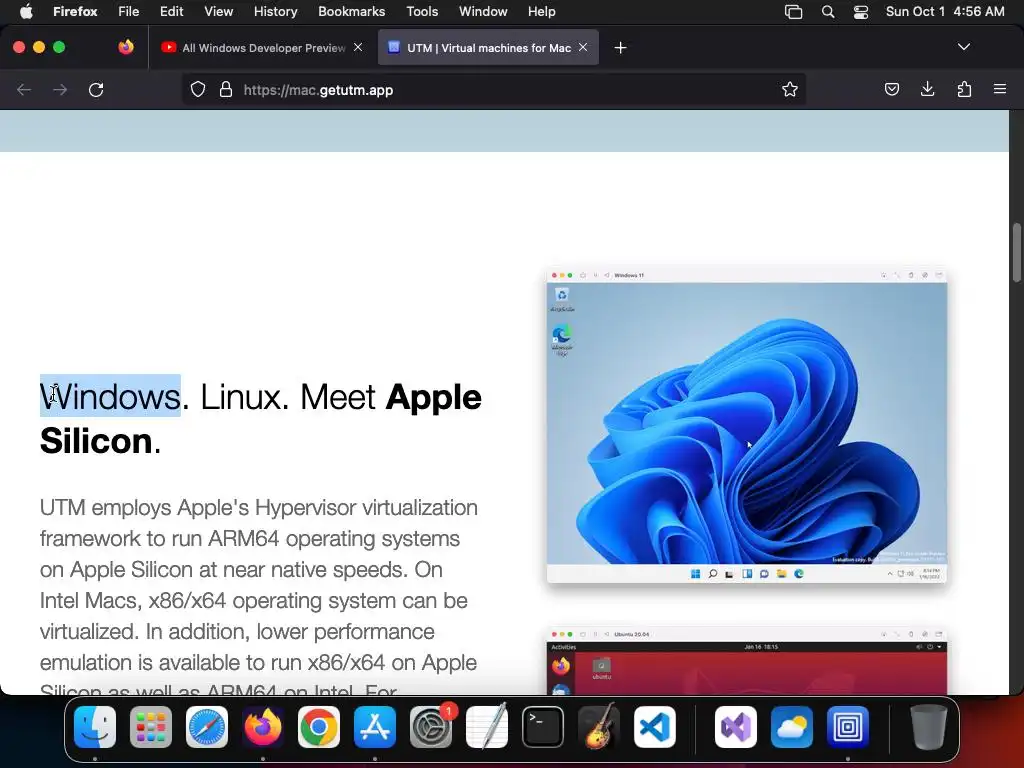Screen dimensions: 1024x768
Task: Open the Window menu
Action: click(x=483, y=12)
